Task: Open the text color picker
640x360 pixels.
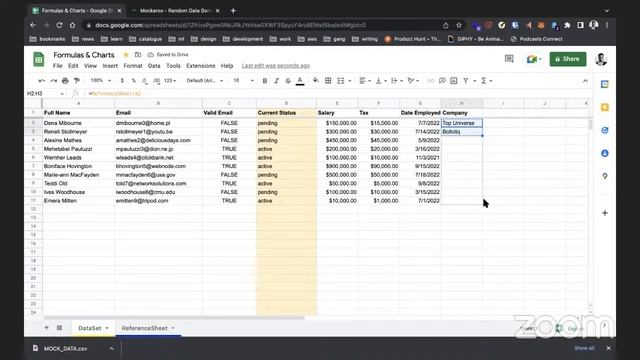Action: tap(300, 81)
